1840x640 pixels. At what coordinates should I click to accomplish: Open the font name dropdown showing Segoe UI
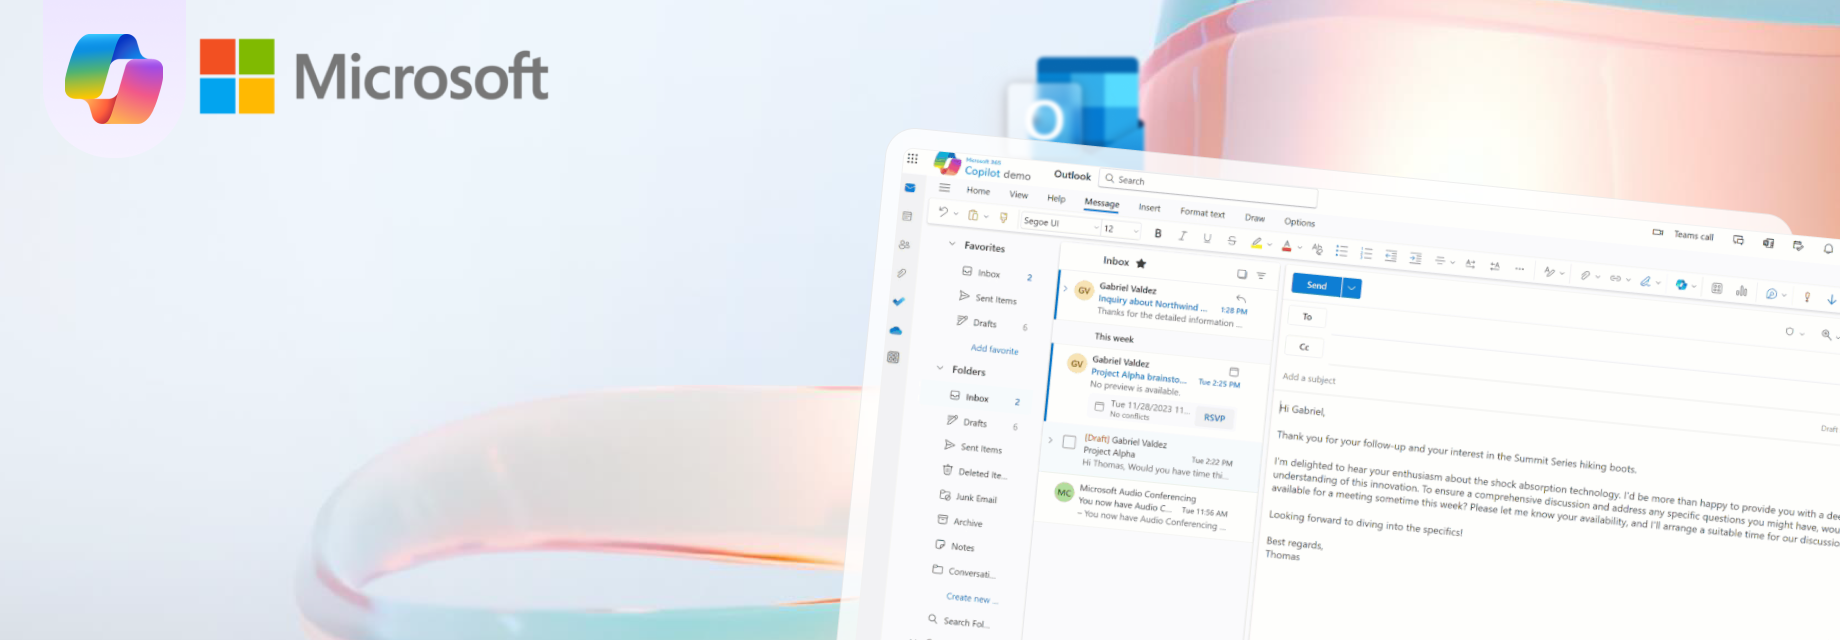tap(1060, 224)
